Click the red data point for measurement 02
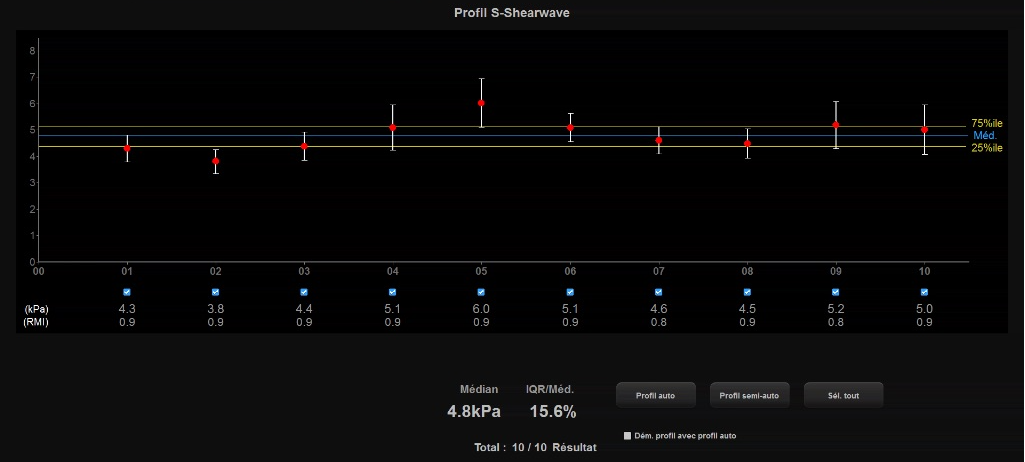The width and height of the screenshot is (1025, 462). [x=216, y=161]
